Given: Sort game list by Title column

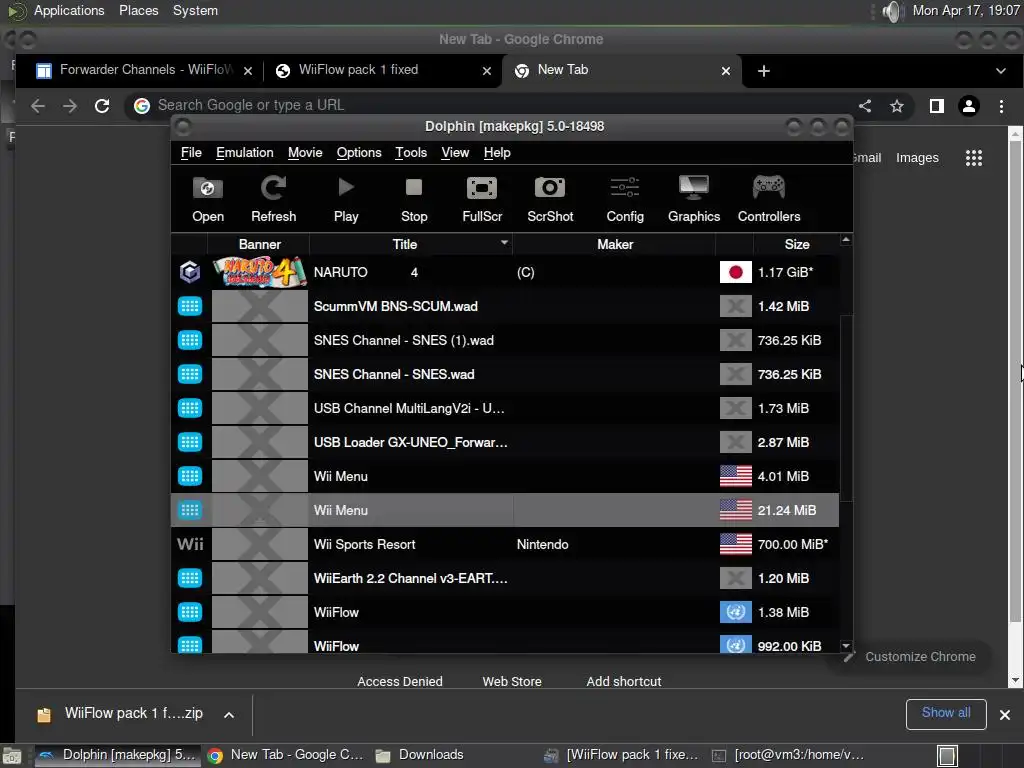Looking at the screenshot, I should coord(410,244).
